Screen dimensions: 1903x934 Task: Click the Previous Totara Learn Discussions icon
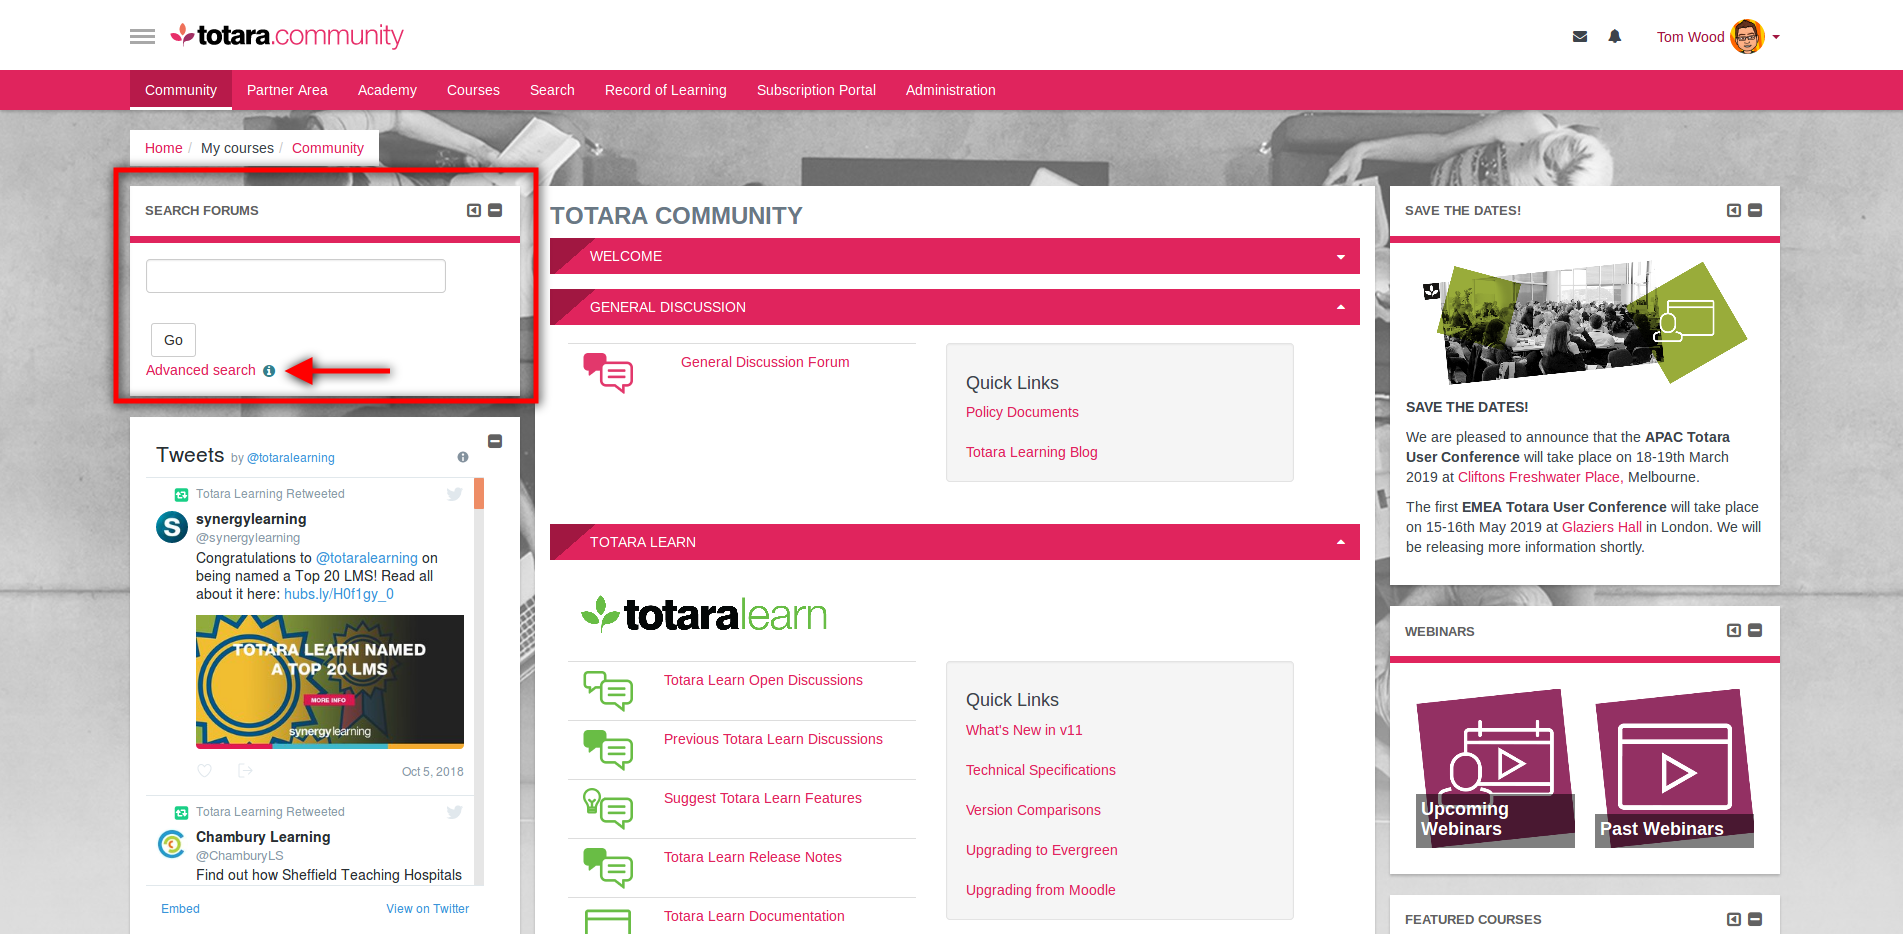pyautogui.click(x=608, y=750)
